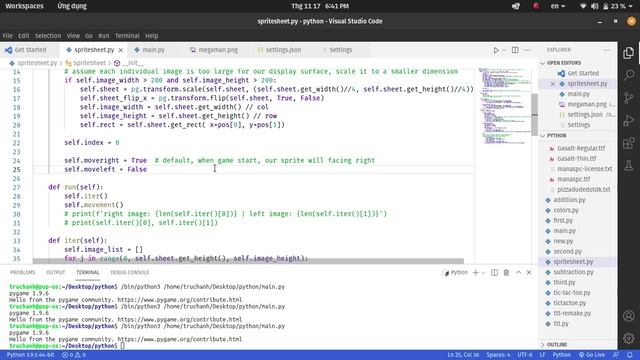Open the Manage gear in activity bar
This screenshot has width=640, height=360.
pos(629,338)
